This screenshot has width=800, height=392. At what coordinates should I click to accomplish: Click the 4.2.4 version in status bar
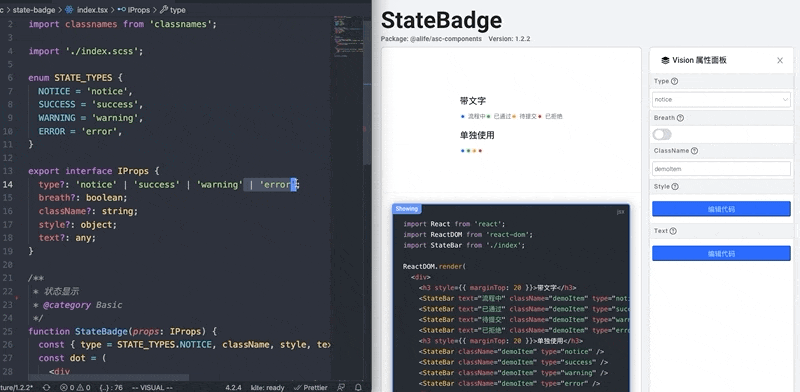233,387
